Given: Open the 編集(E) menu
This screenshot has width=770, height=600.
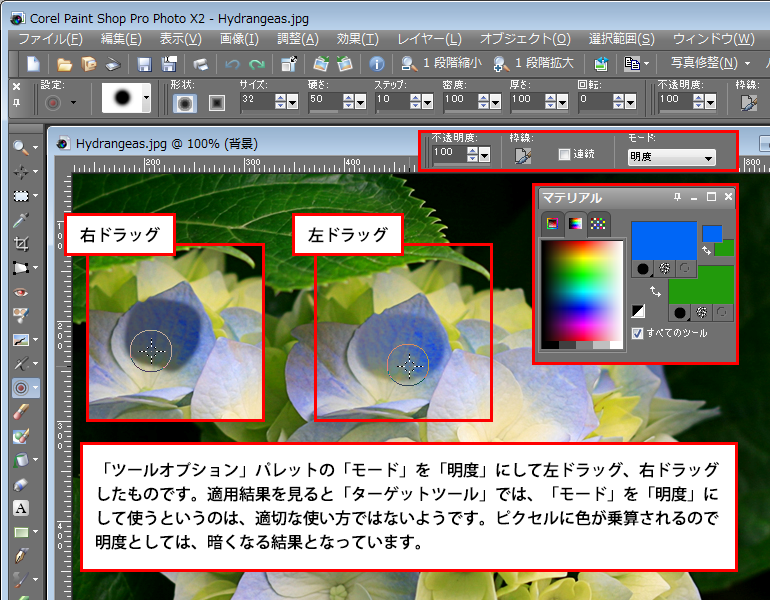Looking at the screenshot, I should tap(121, 39).
